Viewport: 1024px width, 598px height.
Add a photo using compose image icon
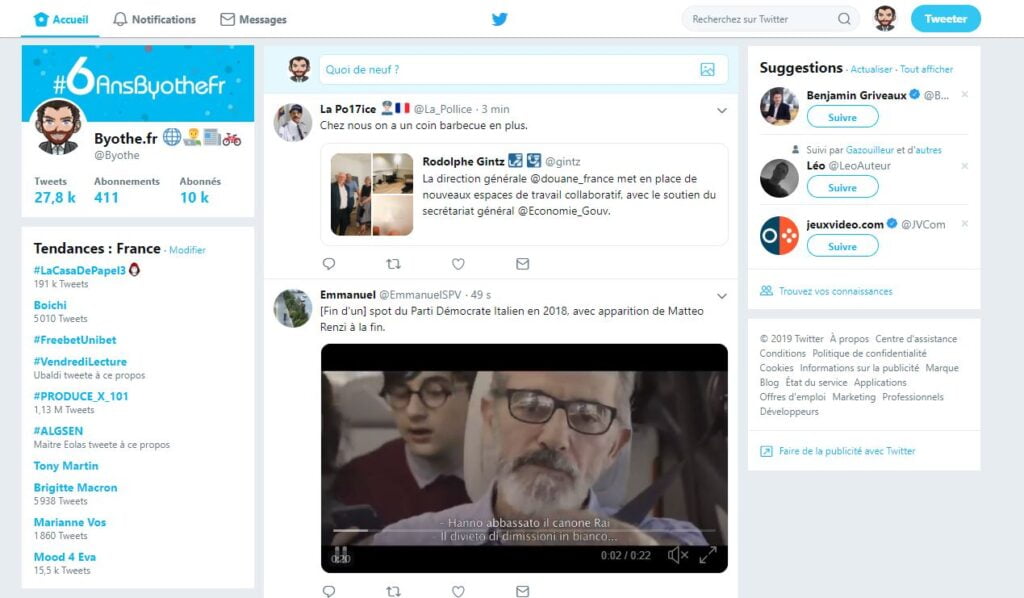click(x=707, y=70)
